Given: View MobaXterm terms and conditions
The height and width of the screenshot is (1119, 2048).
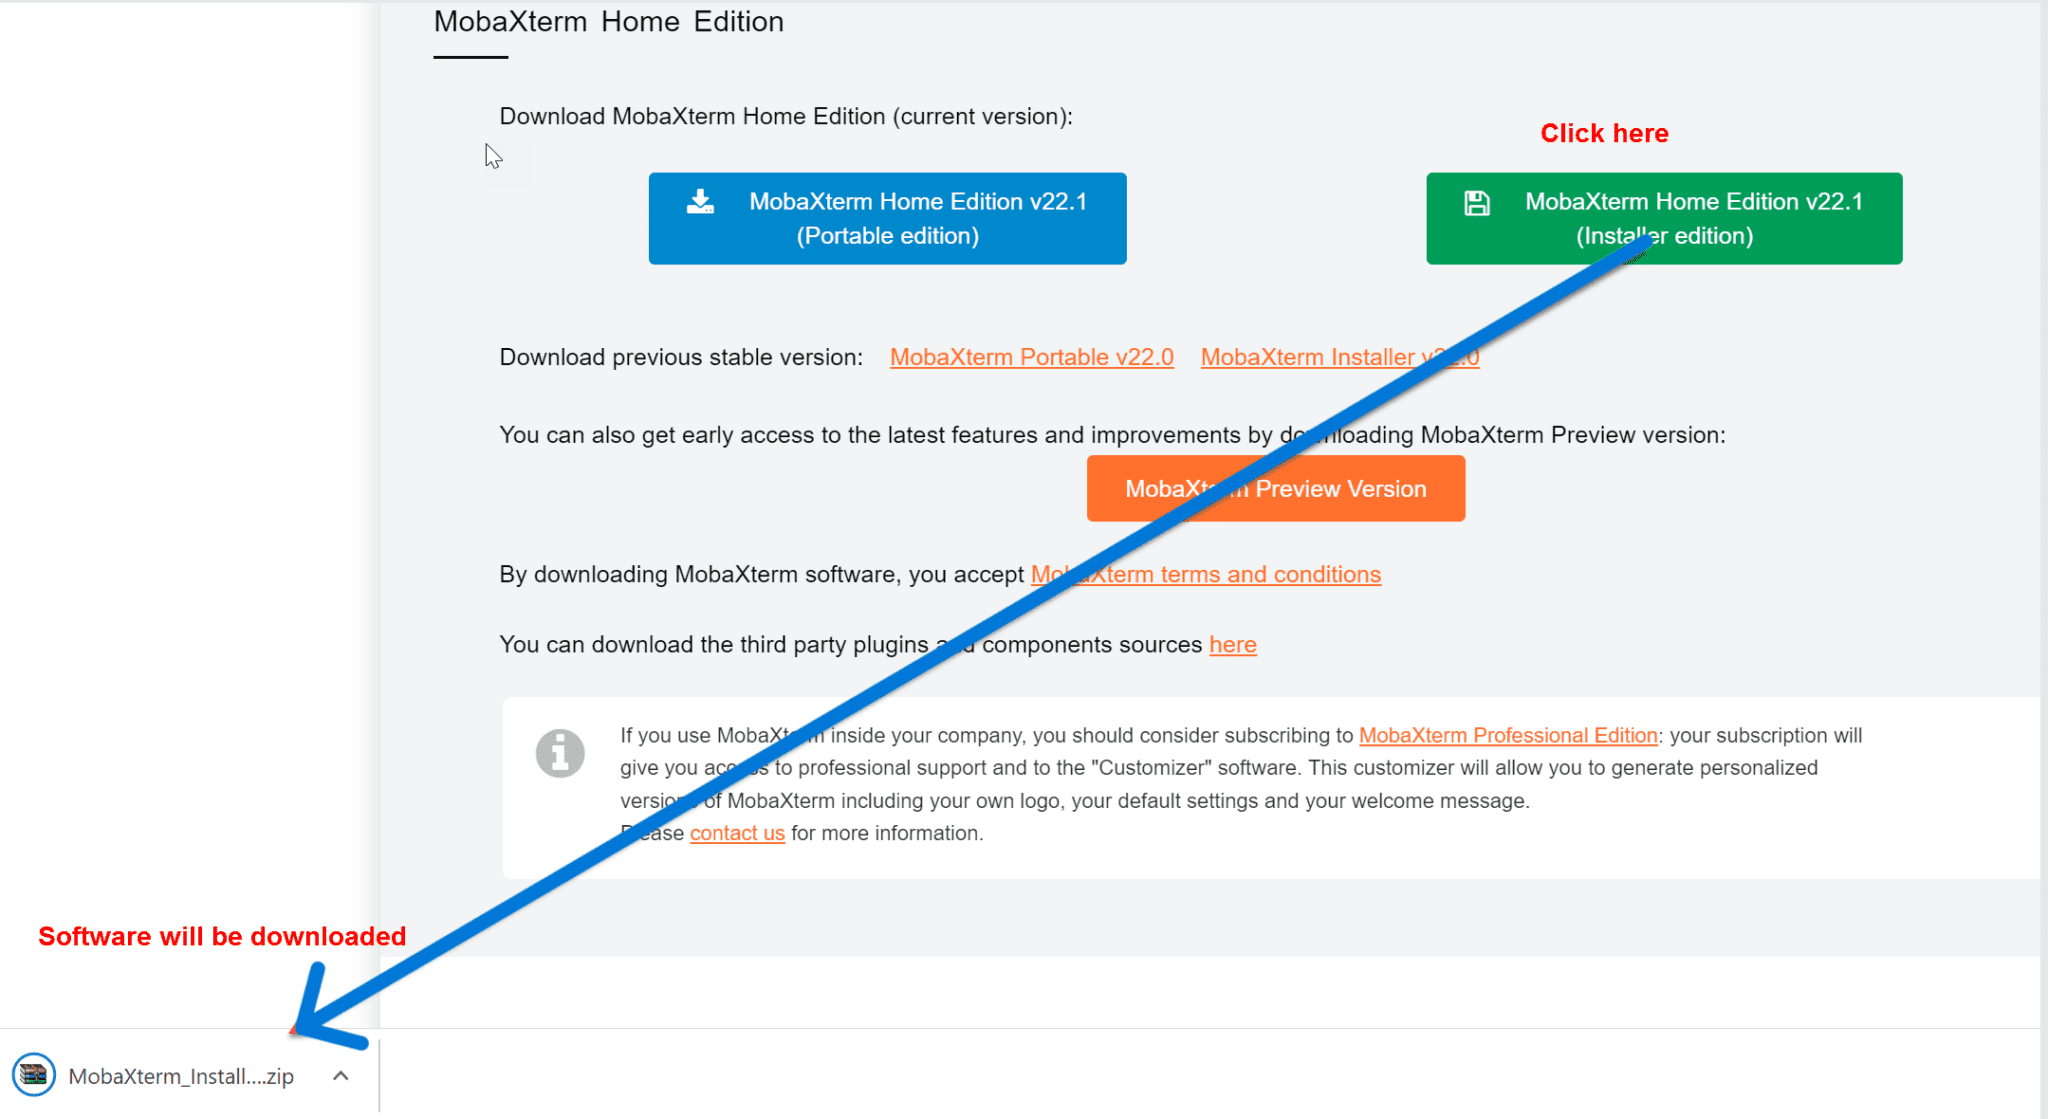Looking at the screenshot, I should [x=1206, y=574].
